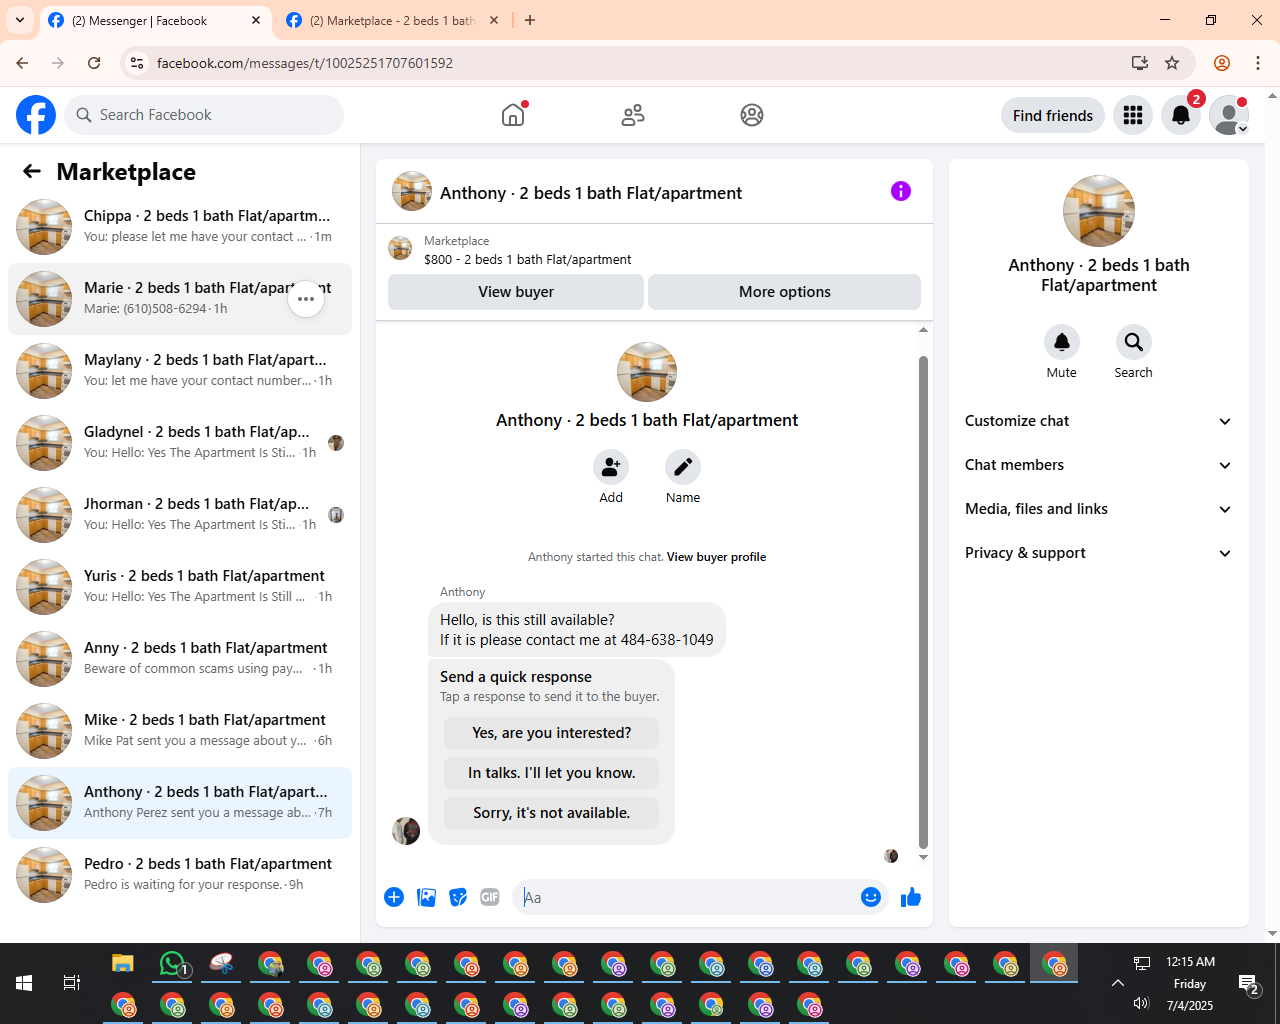The image size is (1280, 1024).
Task: Choose a GIF in composer
Action: [x=490, y=897]
